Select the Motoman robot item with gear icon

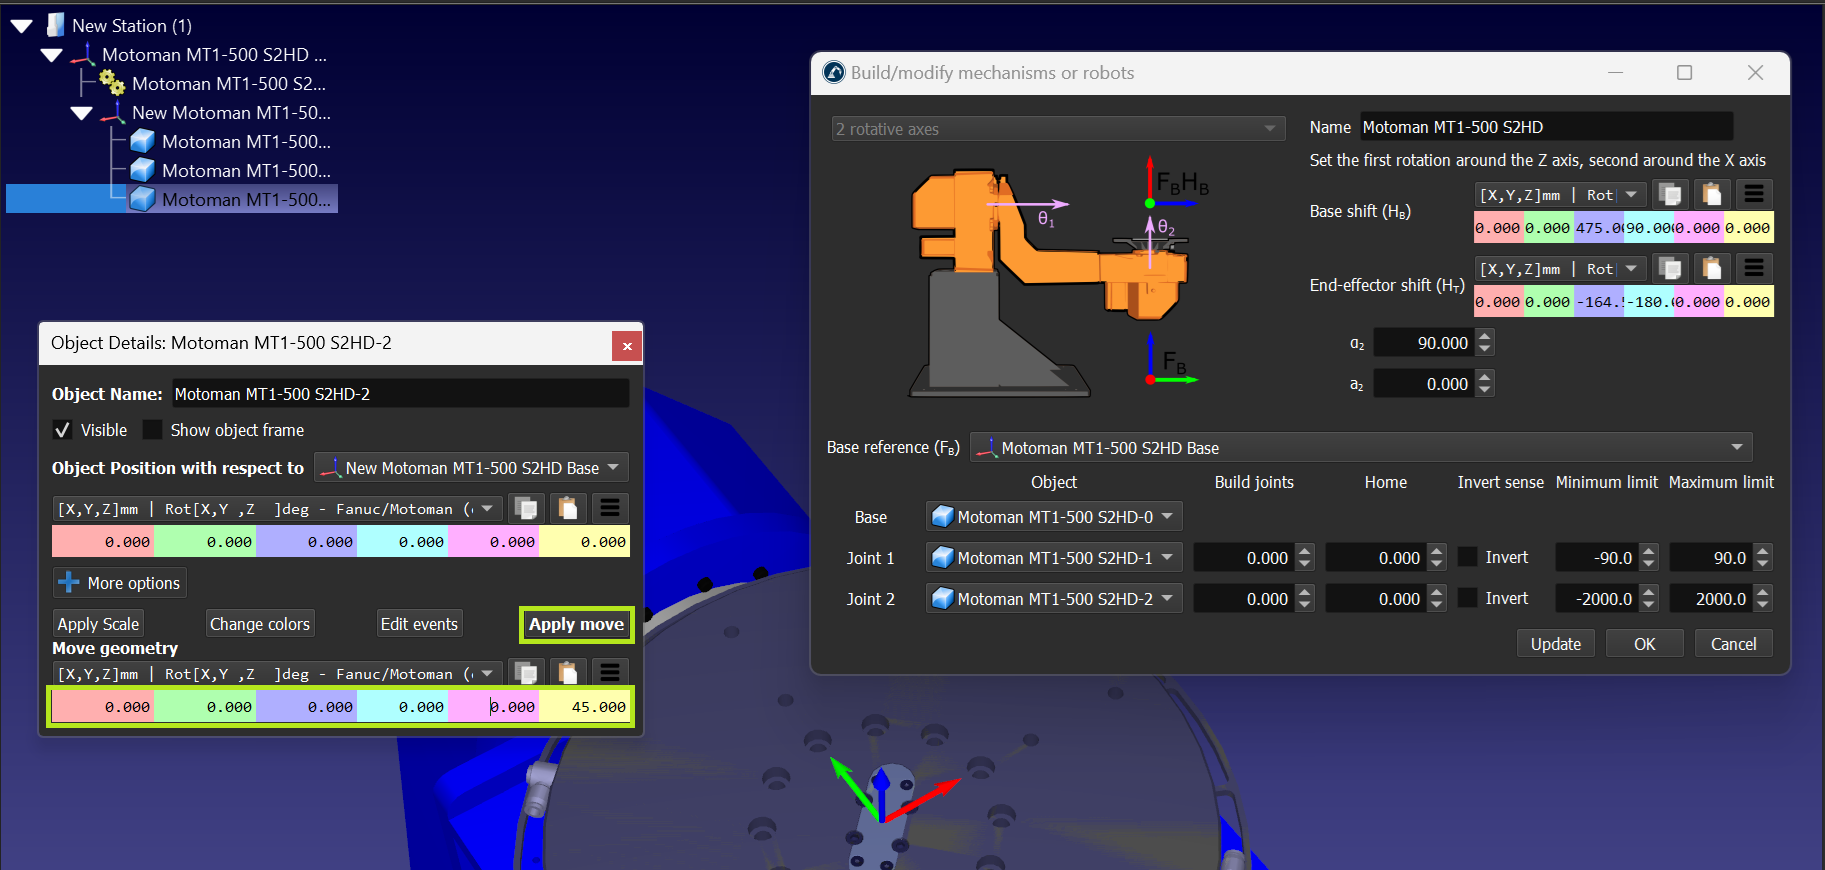pos(227,84)
